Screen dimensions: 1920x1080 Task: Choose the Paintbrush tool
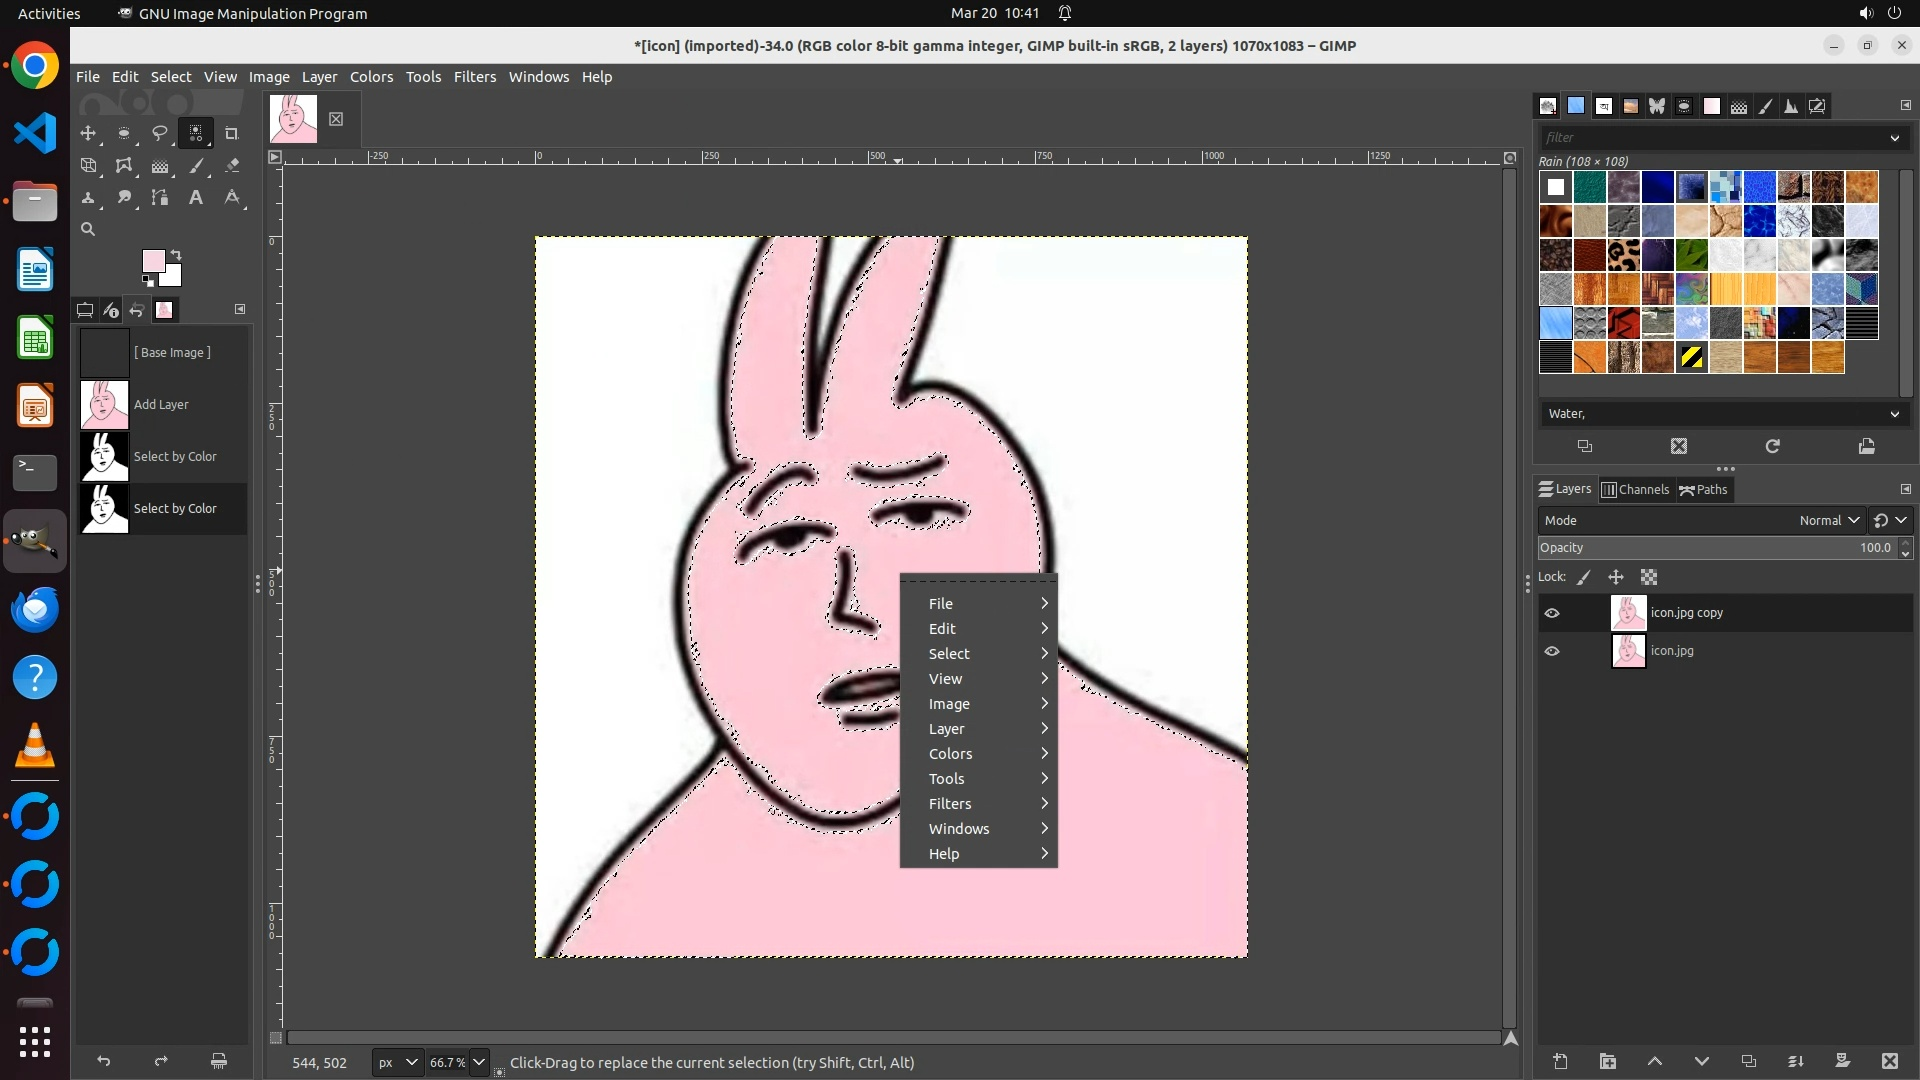click(197, 166)
